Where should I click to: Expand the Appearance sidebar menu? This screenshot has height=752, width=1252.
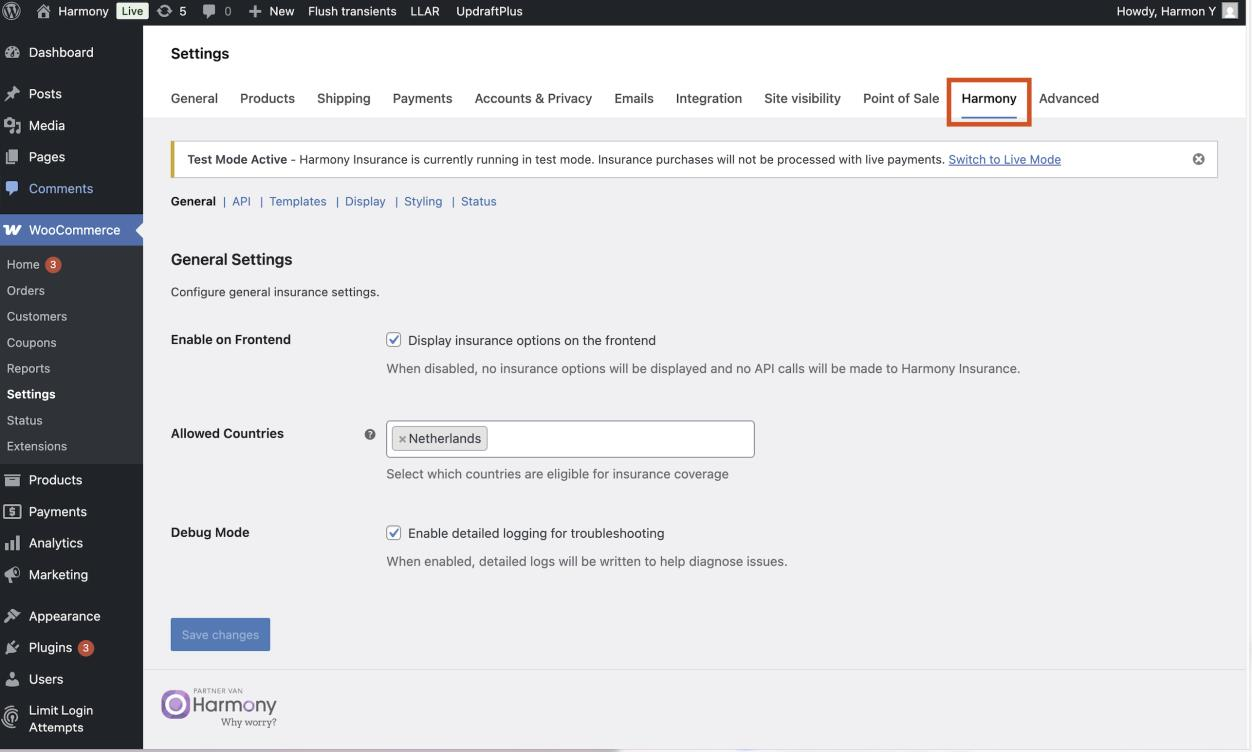point(64,616)
